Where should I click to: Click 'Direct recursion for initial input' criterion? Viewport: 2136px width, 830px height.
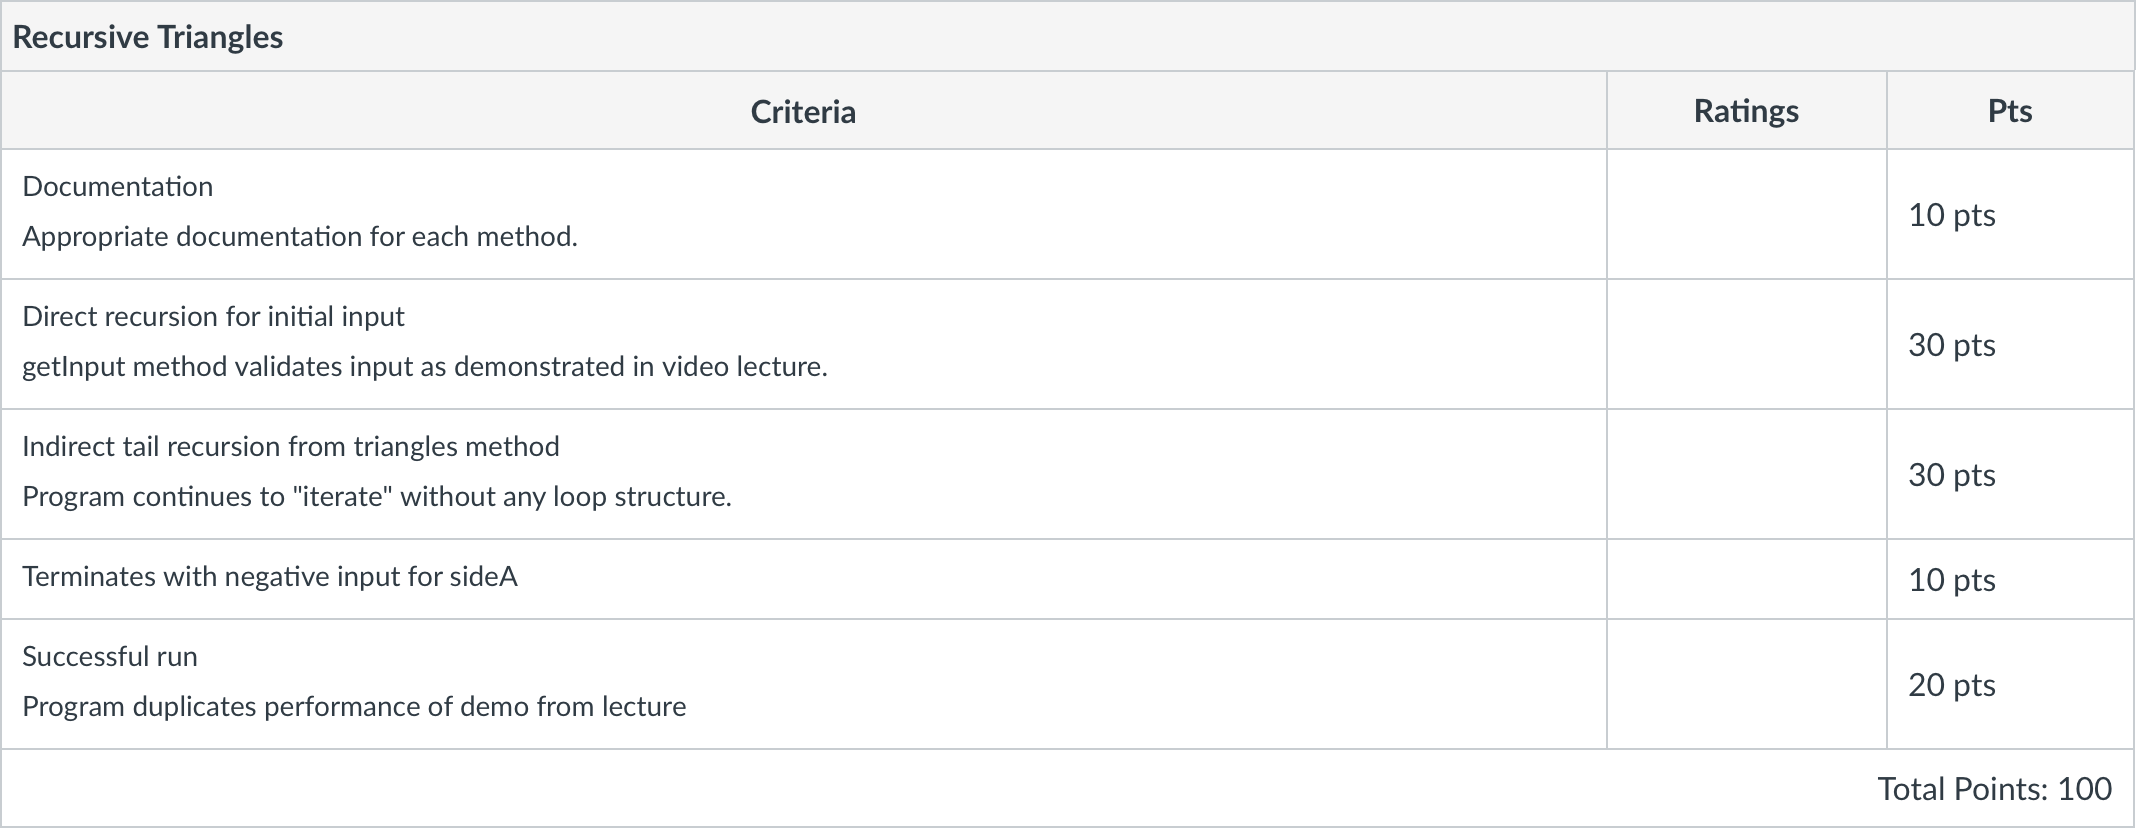pyautogui.click(x=213, y=317)
